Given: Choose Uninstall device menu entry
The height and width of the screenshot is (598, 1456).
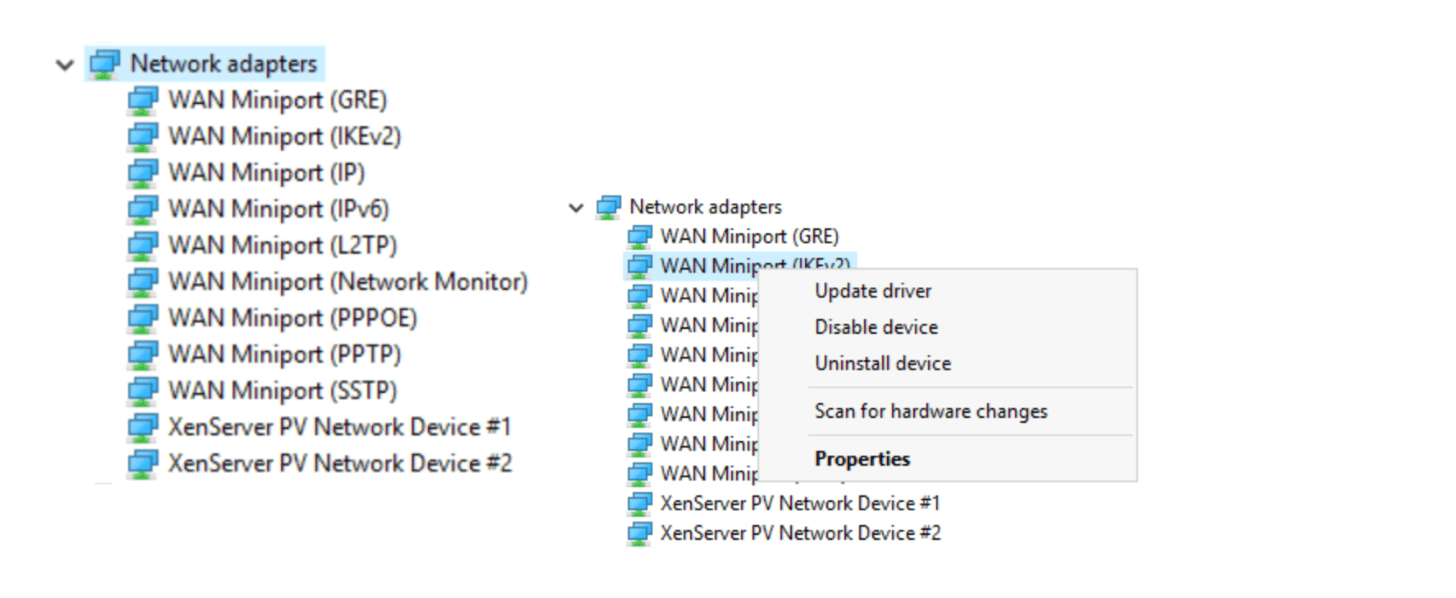Looking at the screenshot, I should coord(882,363).
